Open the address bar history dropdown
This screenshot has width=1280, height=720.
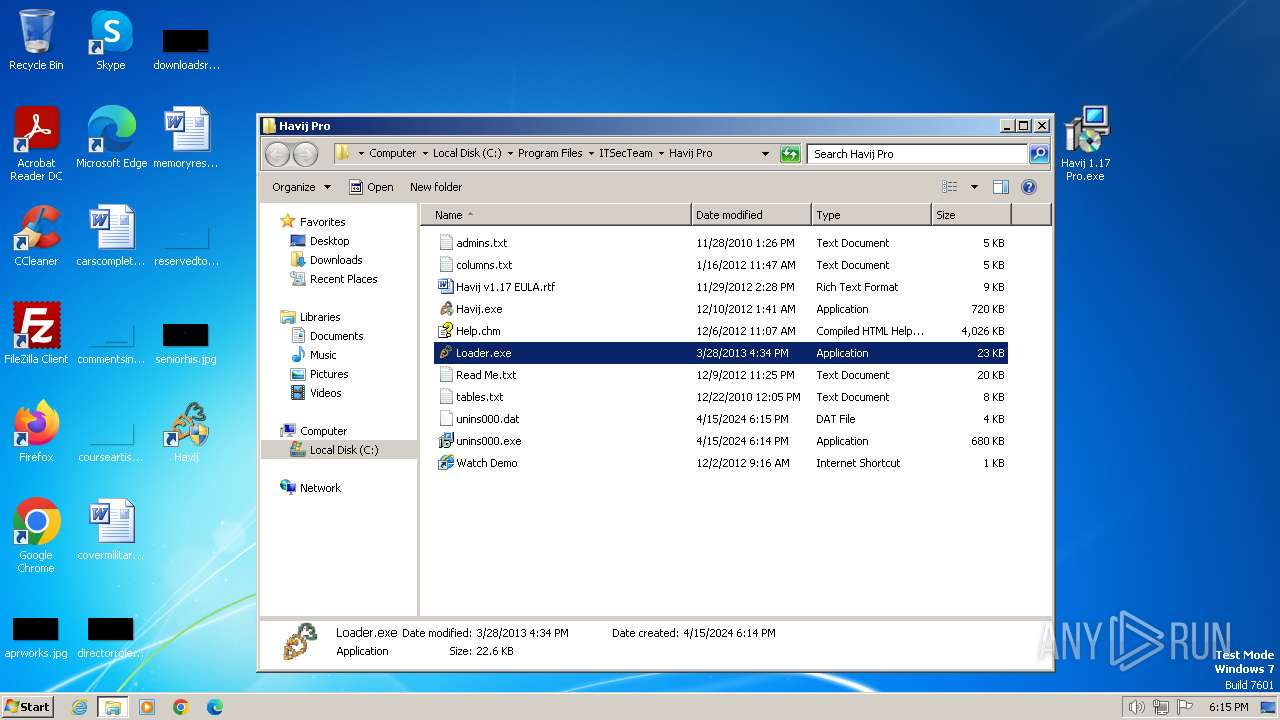pos(765,154)
